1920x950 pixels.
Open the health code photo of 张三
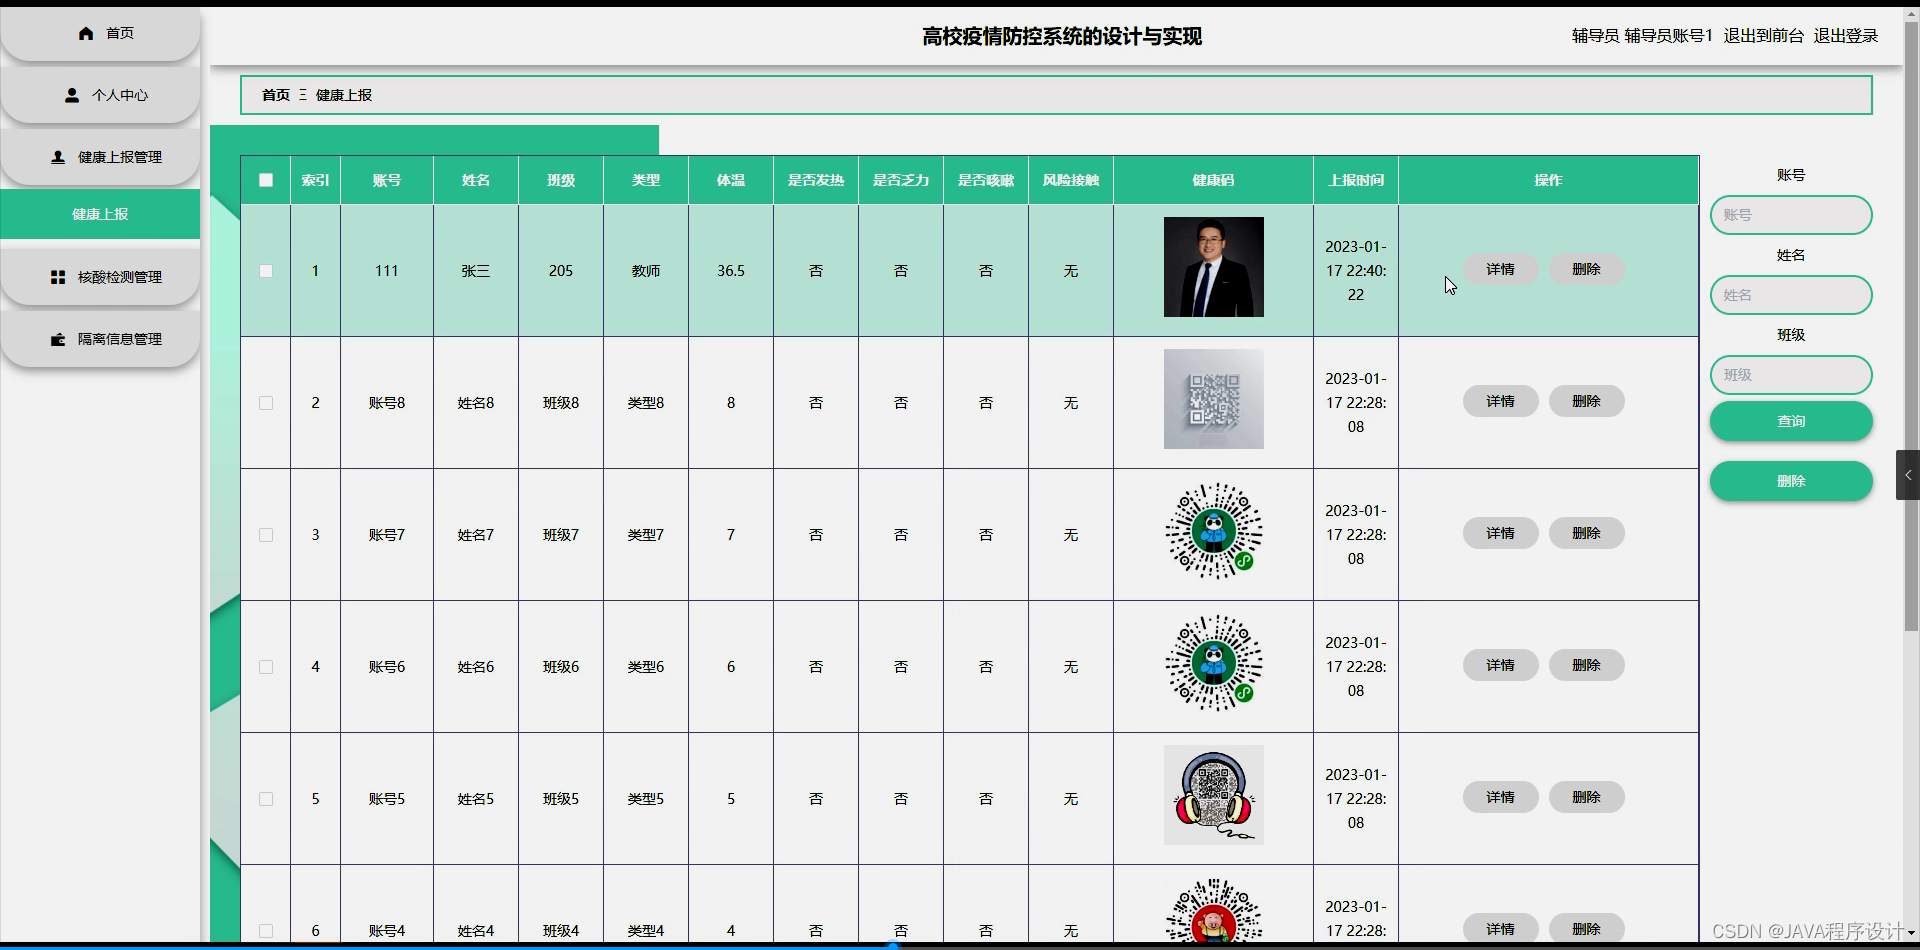pyautogui.click(x=1213, y=267)
